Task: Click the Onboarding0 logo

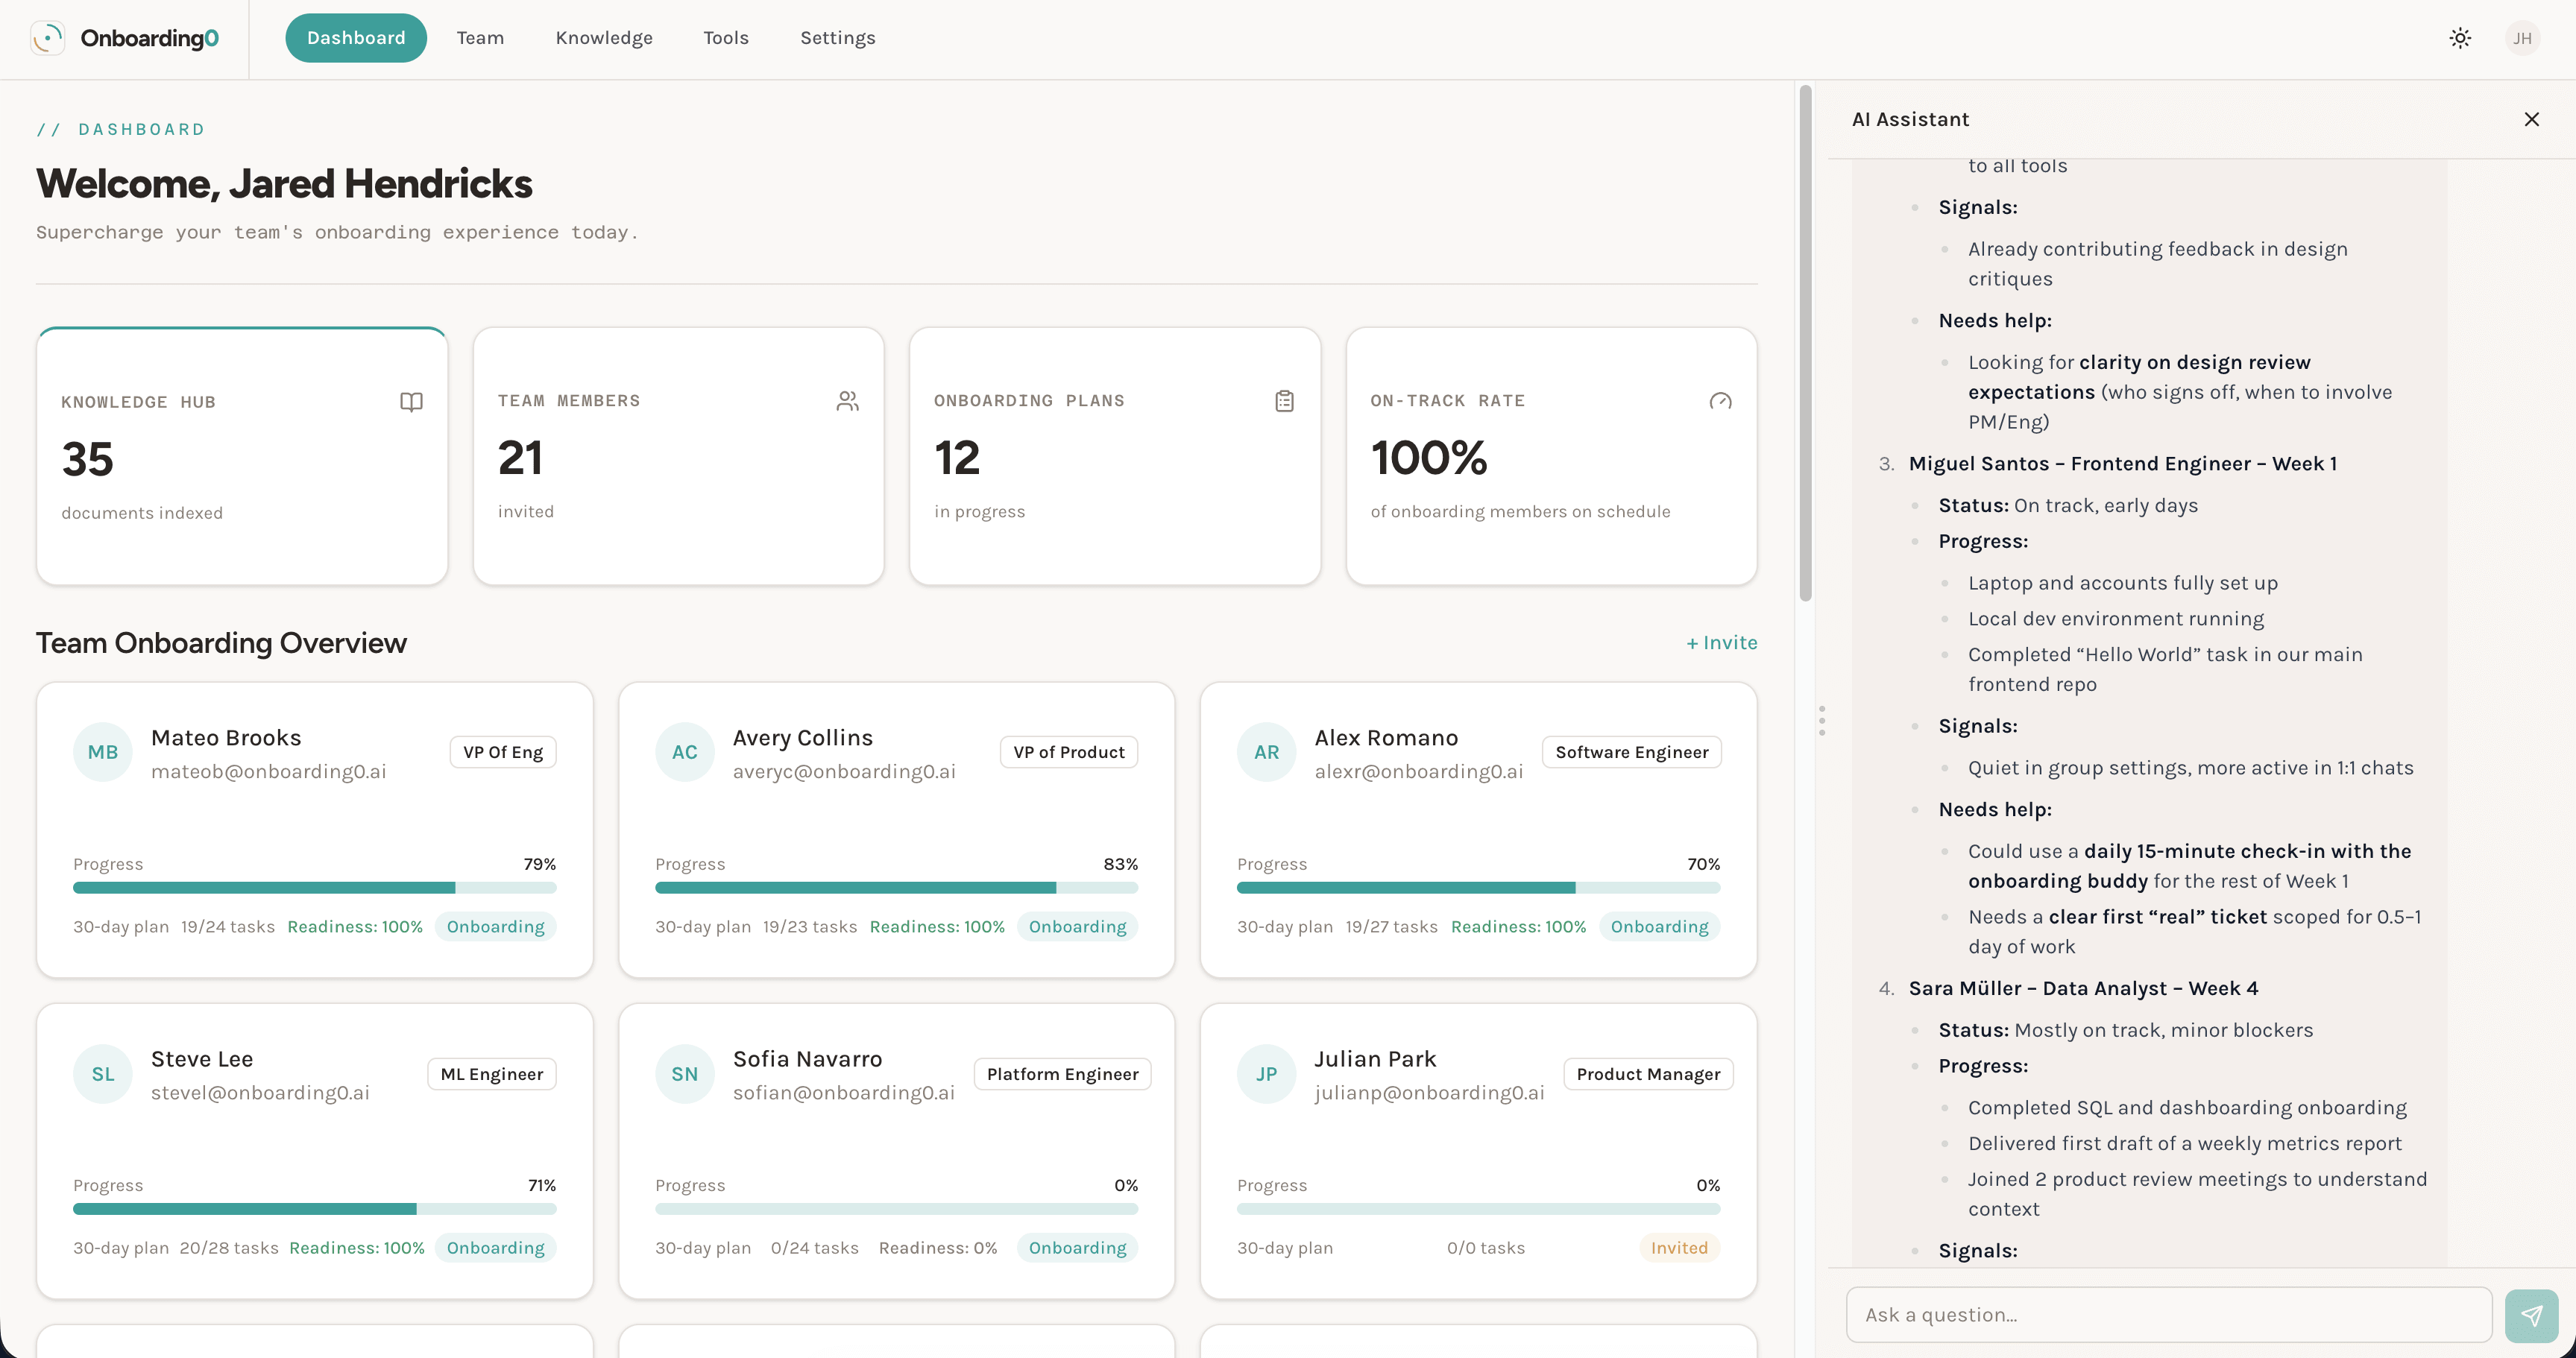Action: coord(125,38)
